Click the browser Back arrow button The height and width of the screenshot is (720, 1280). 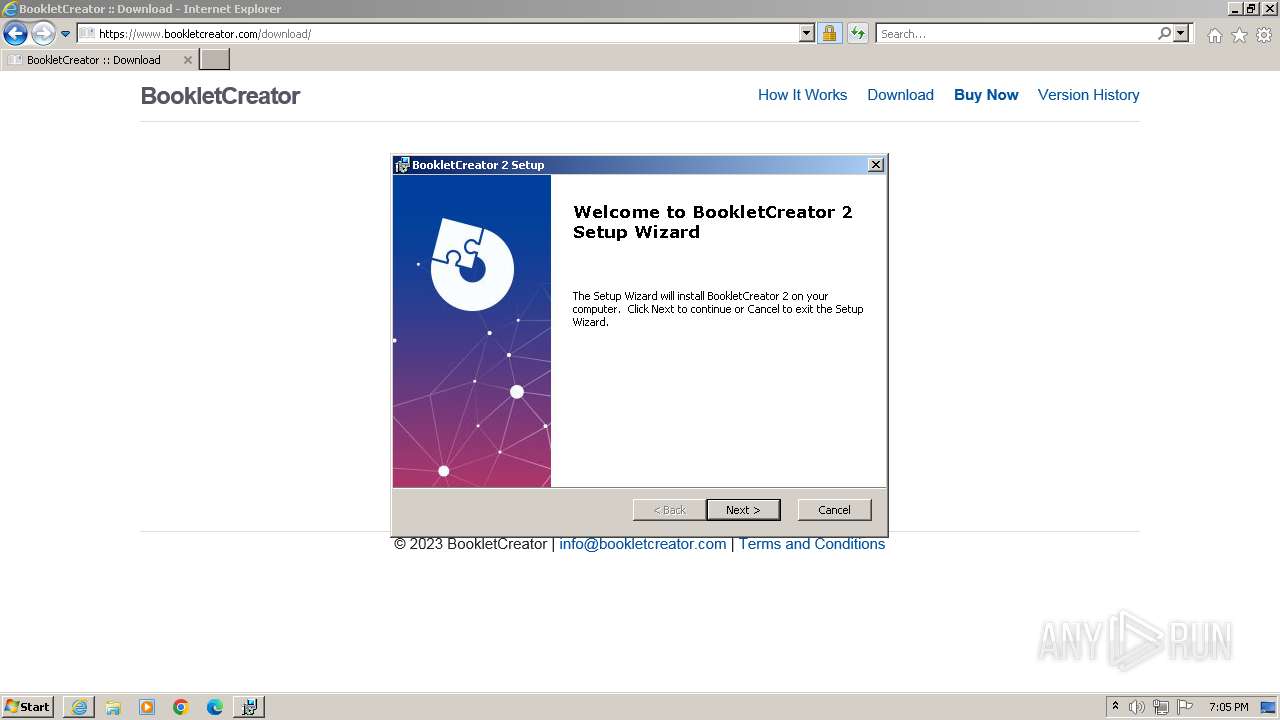[15, 34]
